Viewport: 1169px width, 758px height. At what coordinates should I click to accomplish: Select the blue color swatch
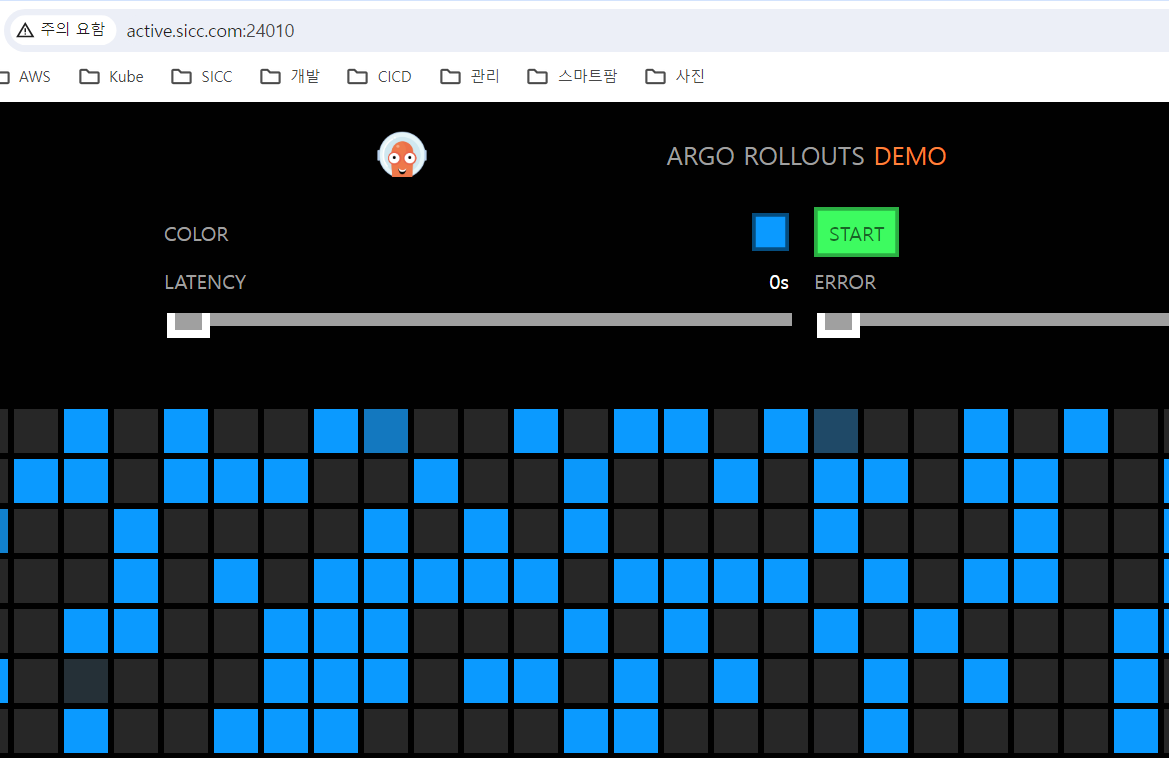coord(770,232)
